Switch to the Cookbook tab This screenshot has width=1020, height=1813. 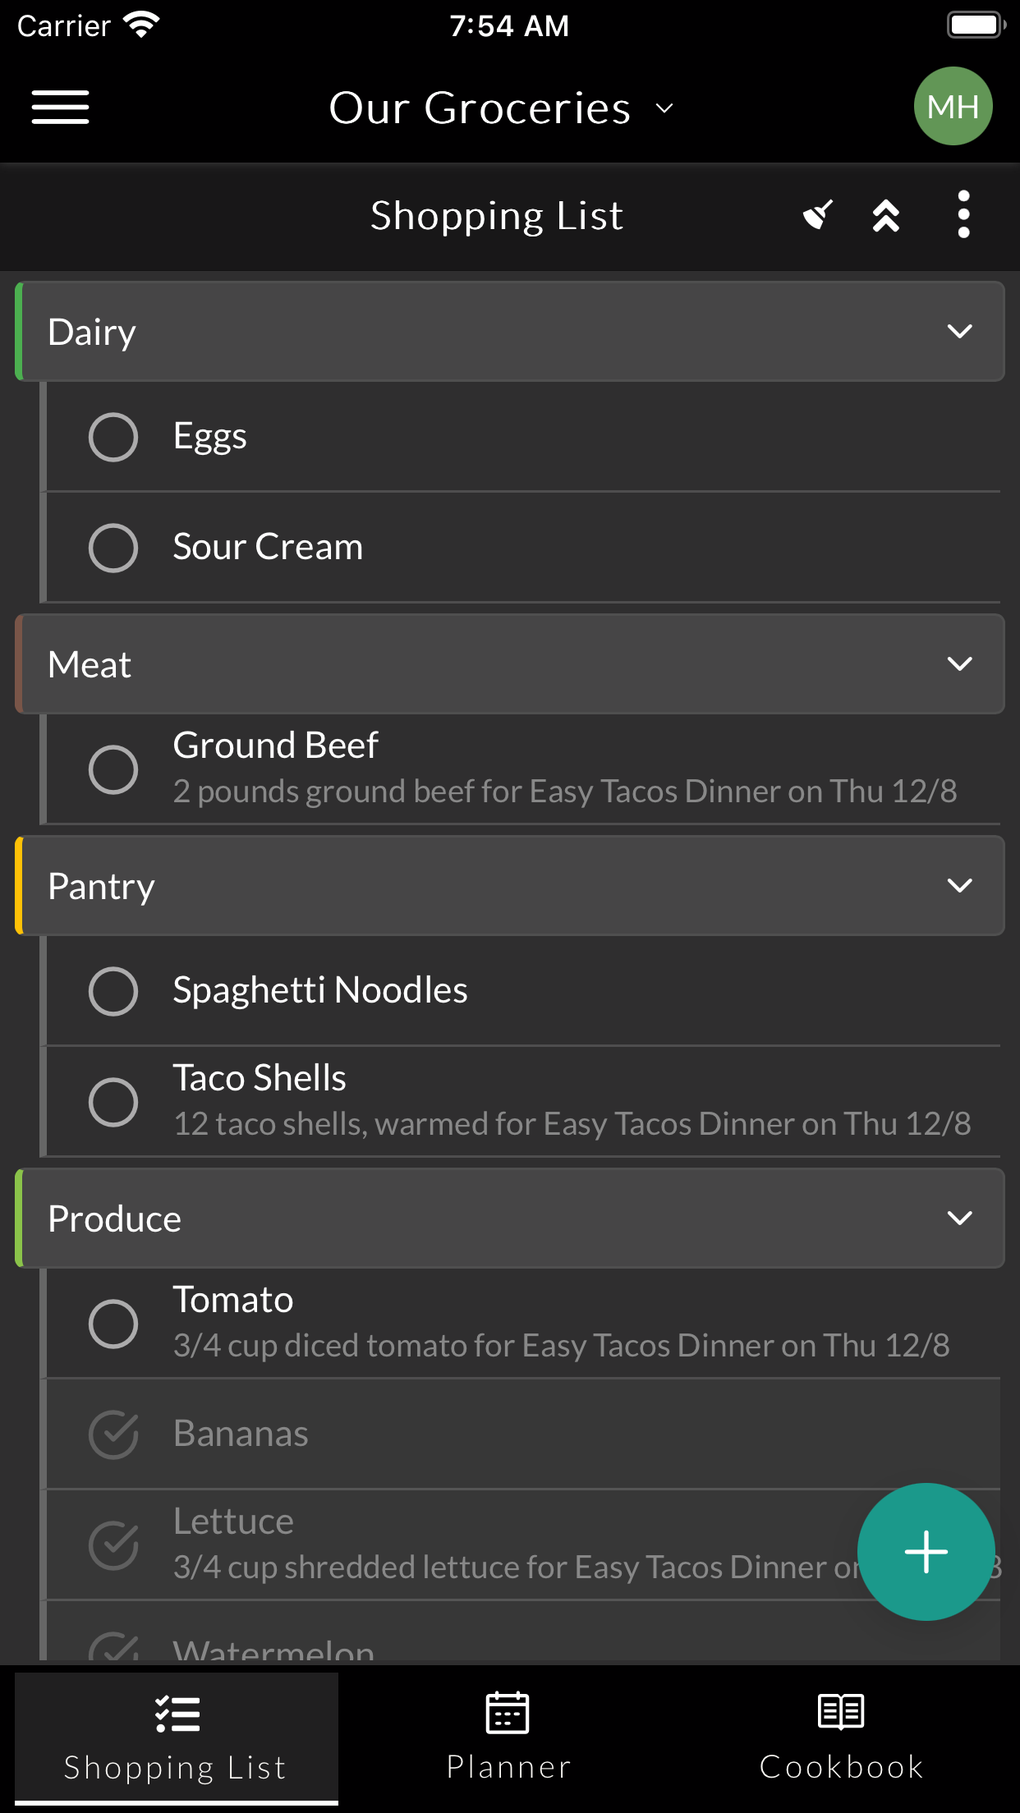click(841, 1738)
